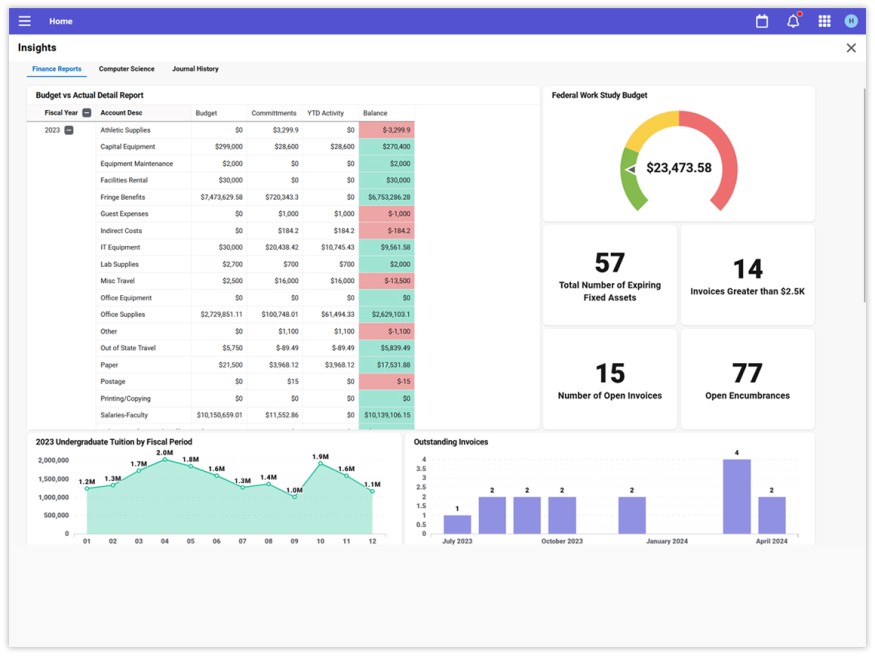Click the Balance column header
875x656 pixels.
pos(375,113)
